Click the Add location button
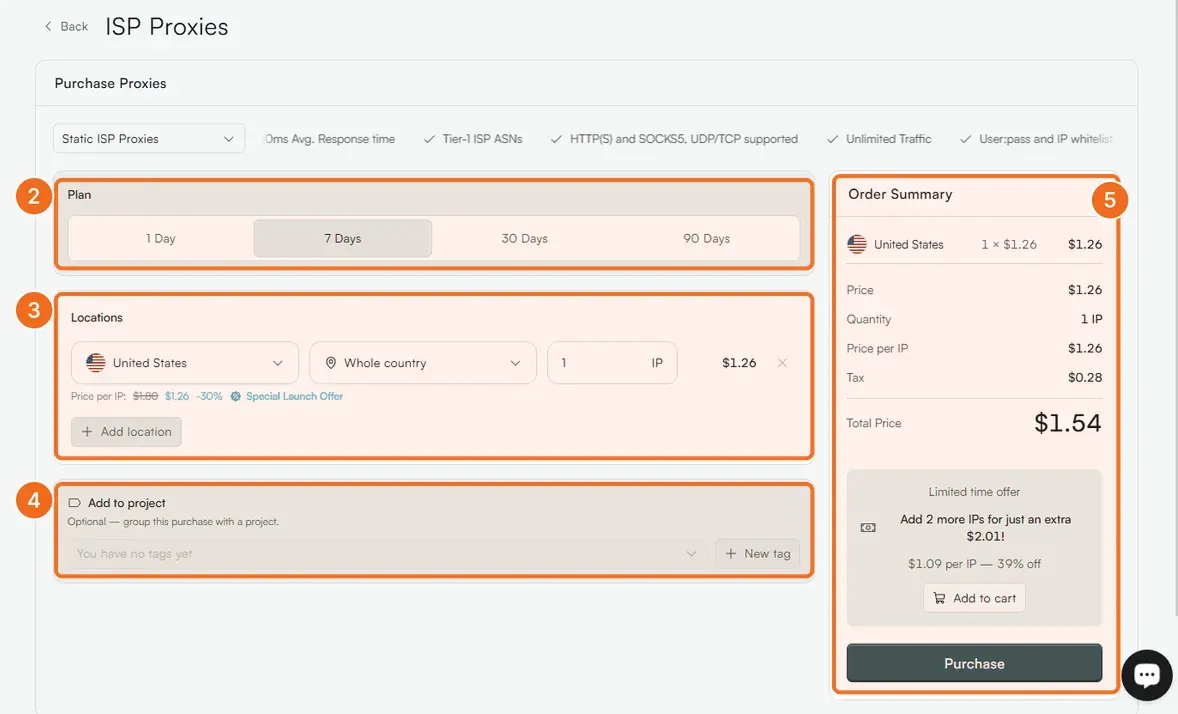The image size is (1178, 714). point(126,431)
